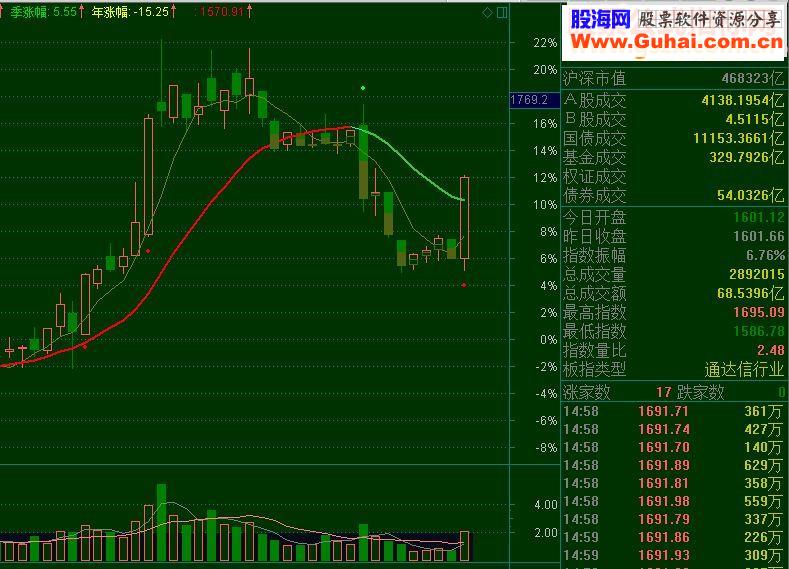
Task: Click the -8% label on the percent axis
Action: [546, 448]
